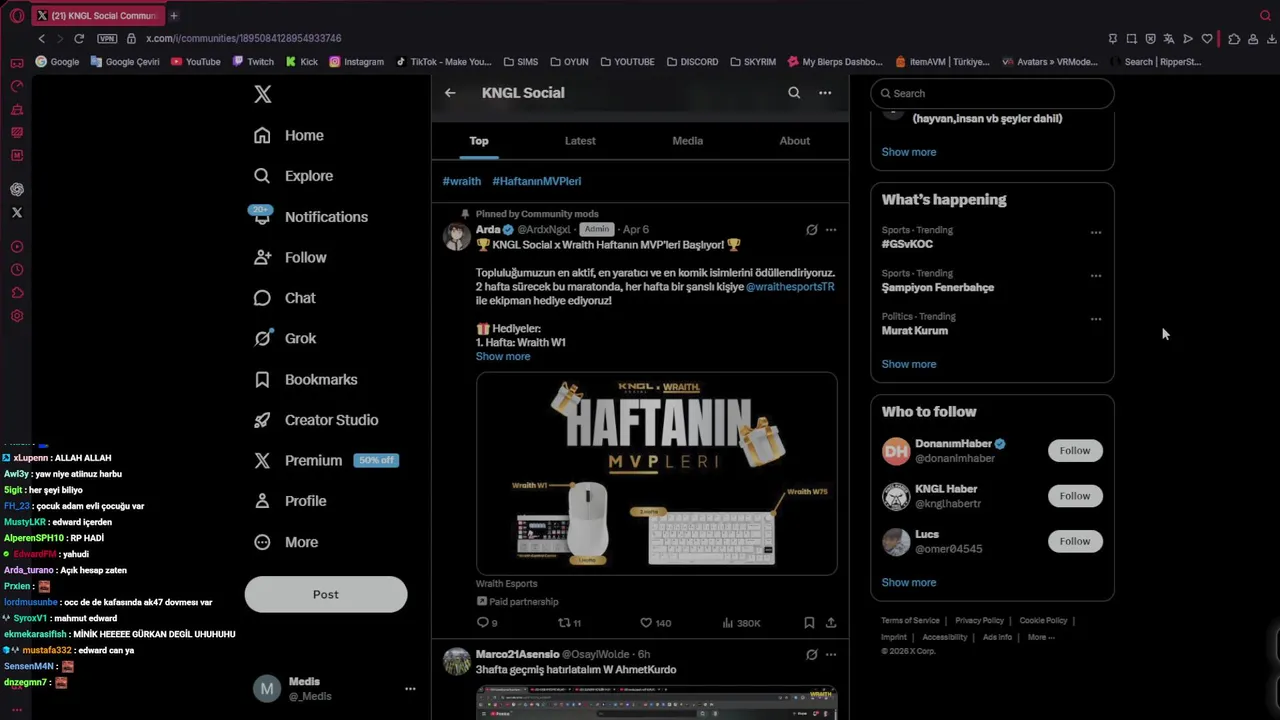Open the Twitch bookmark
The width and height of the screenshot is (1280, 720).
[x=253, y=62]
